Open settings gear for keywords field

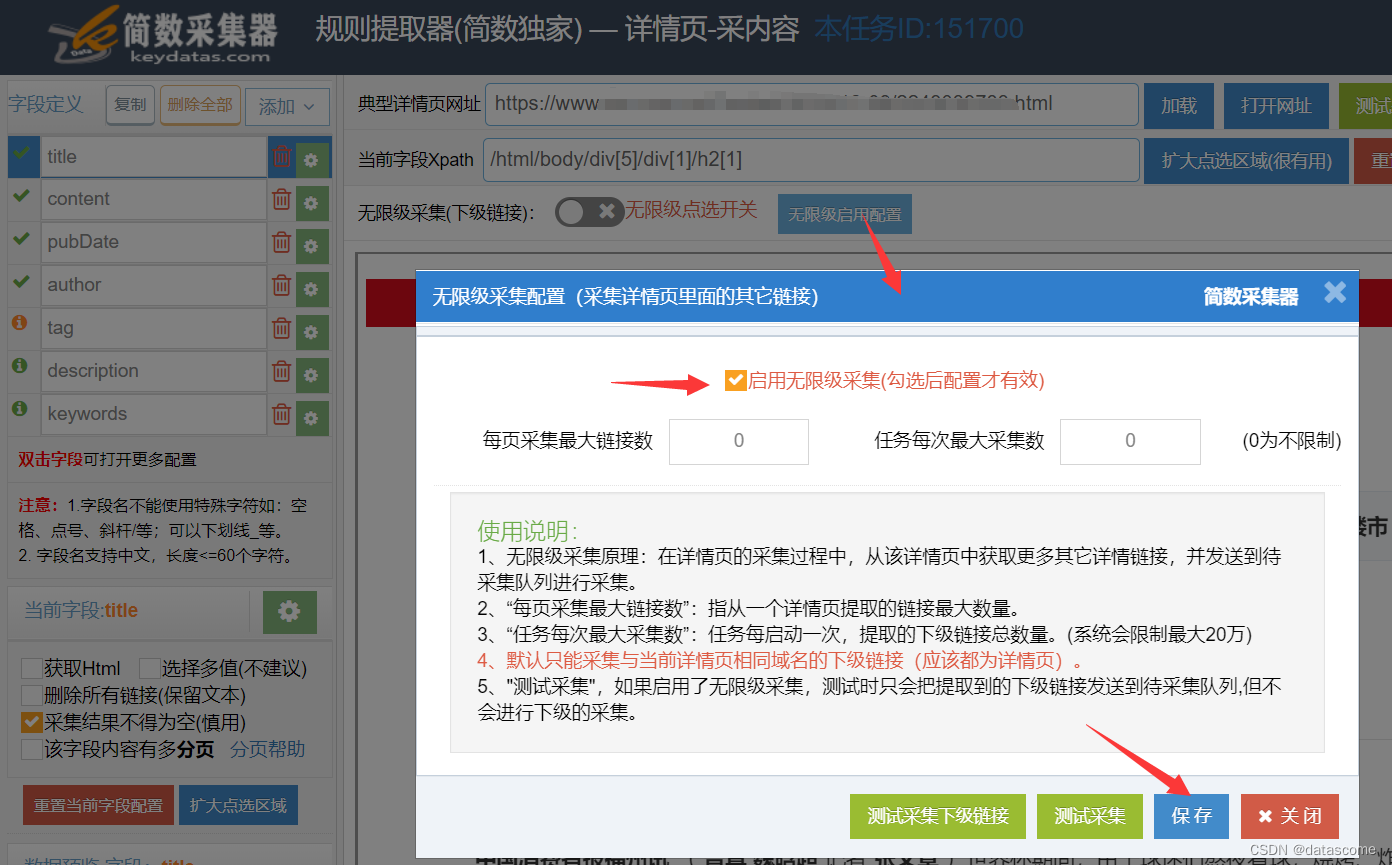312,418
